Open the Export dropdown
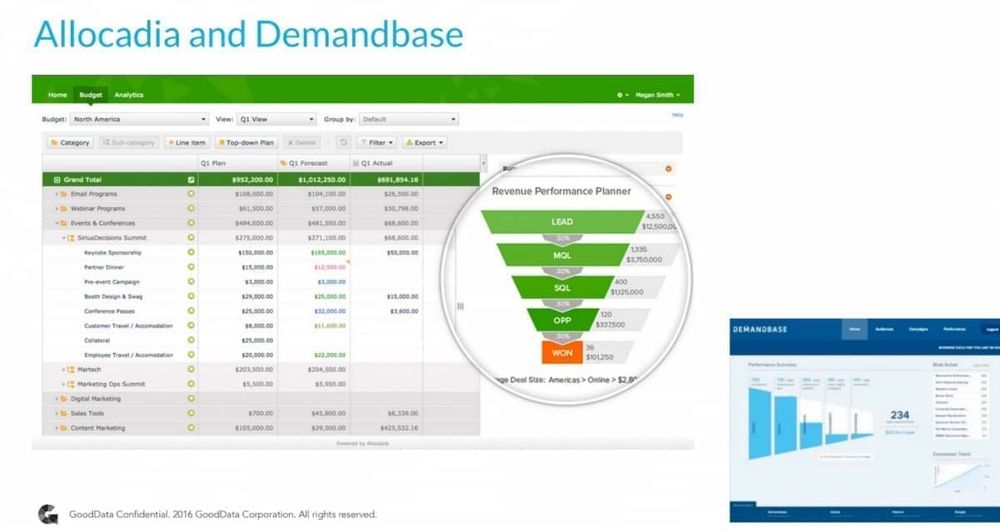 pyautogui.click(x=425, y=143)
